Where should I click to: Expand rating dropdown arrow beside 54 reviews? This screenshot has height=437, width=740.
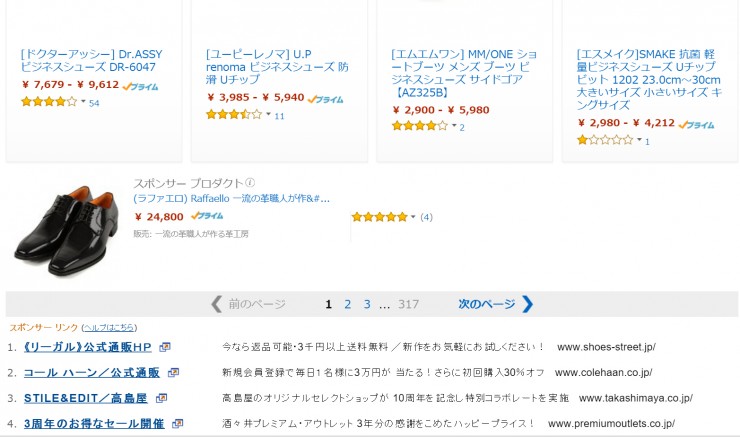pos(83,101)
